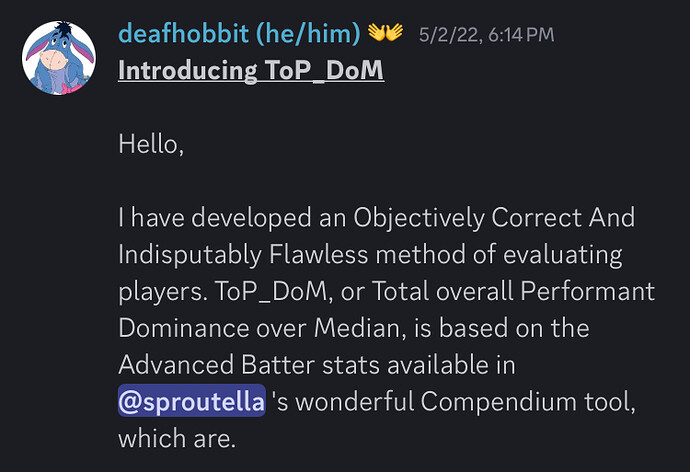Click the word wonderful after the mention

[355, 402]
